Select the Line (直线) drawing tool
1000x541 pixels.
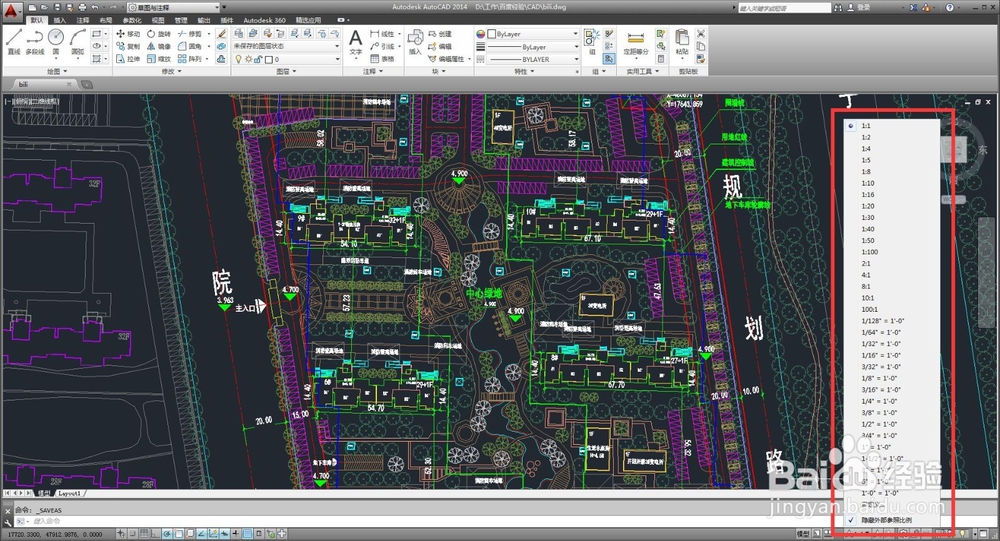(x=13, y=41)
